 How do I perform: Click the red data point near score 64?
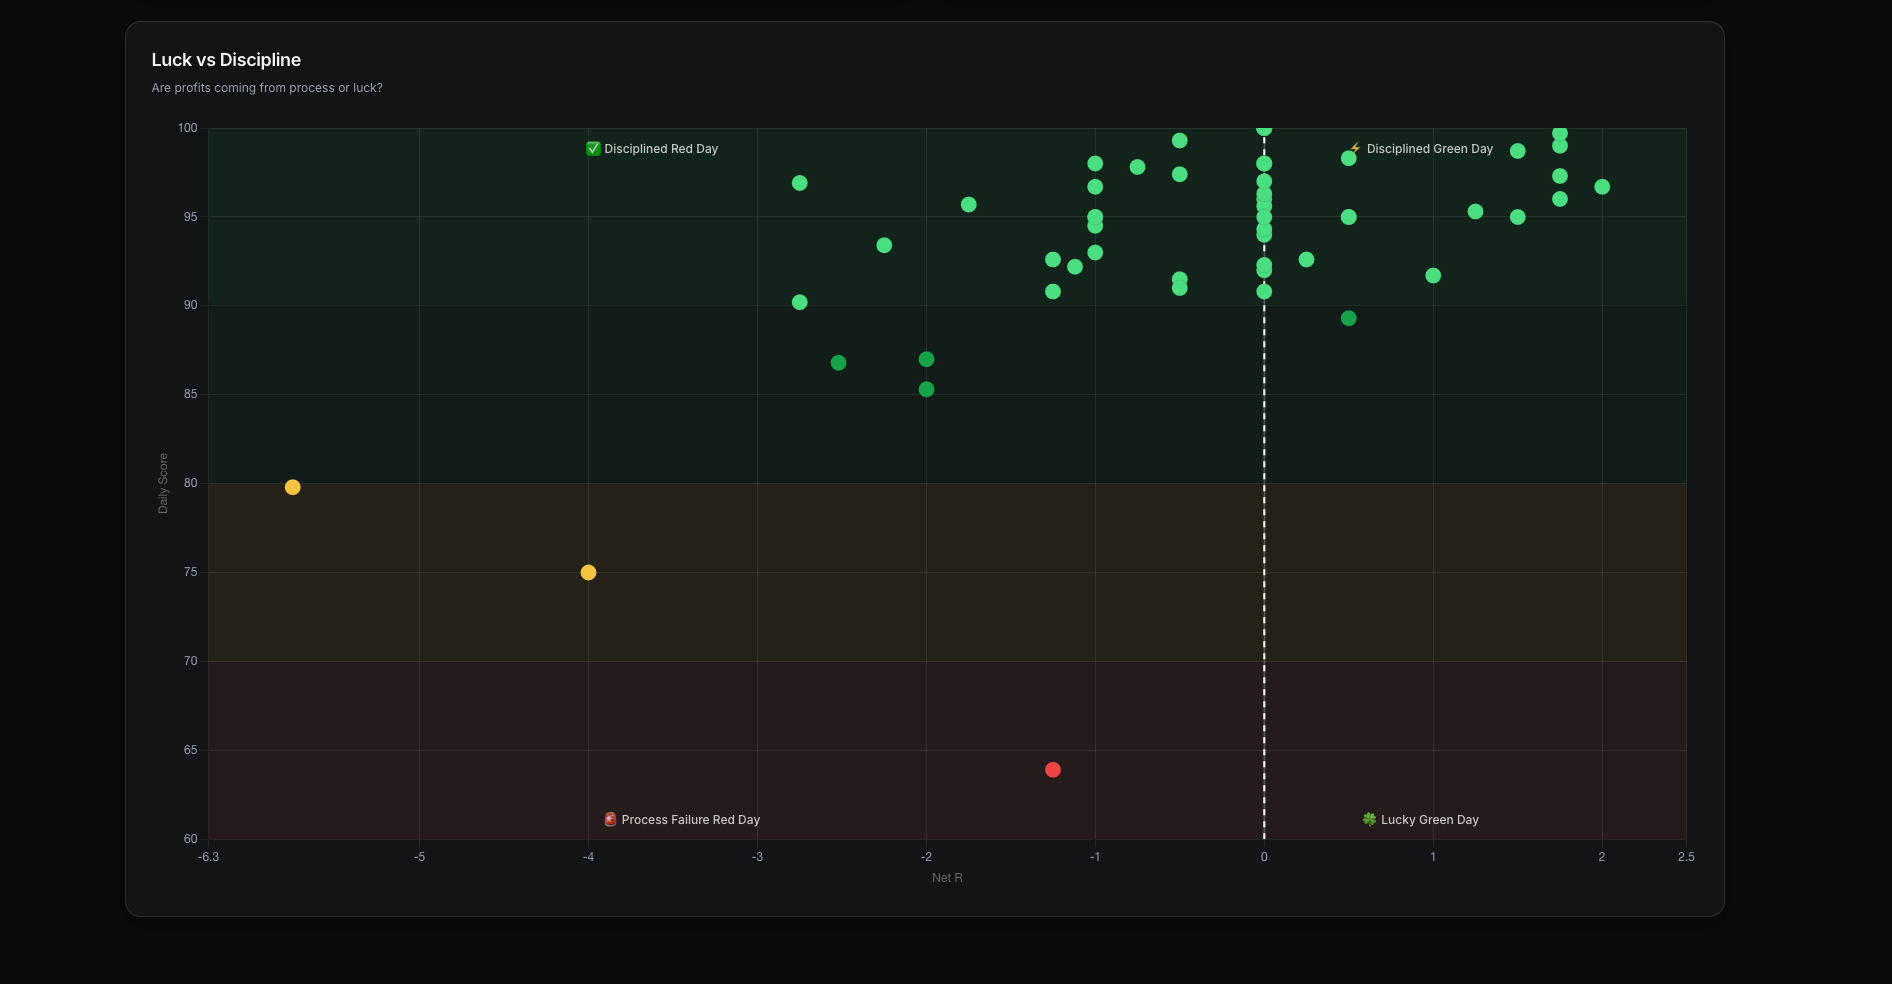(x=1052, y=770)
